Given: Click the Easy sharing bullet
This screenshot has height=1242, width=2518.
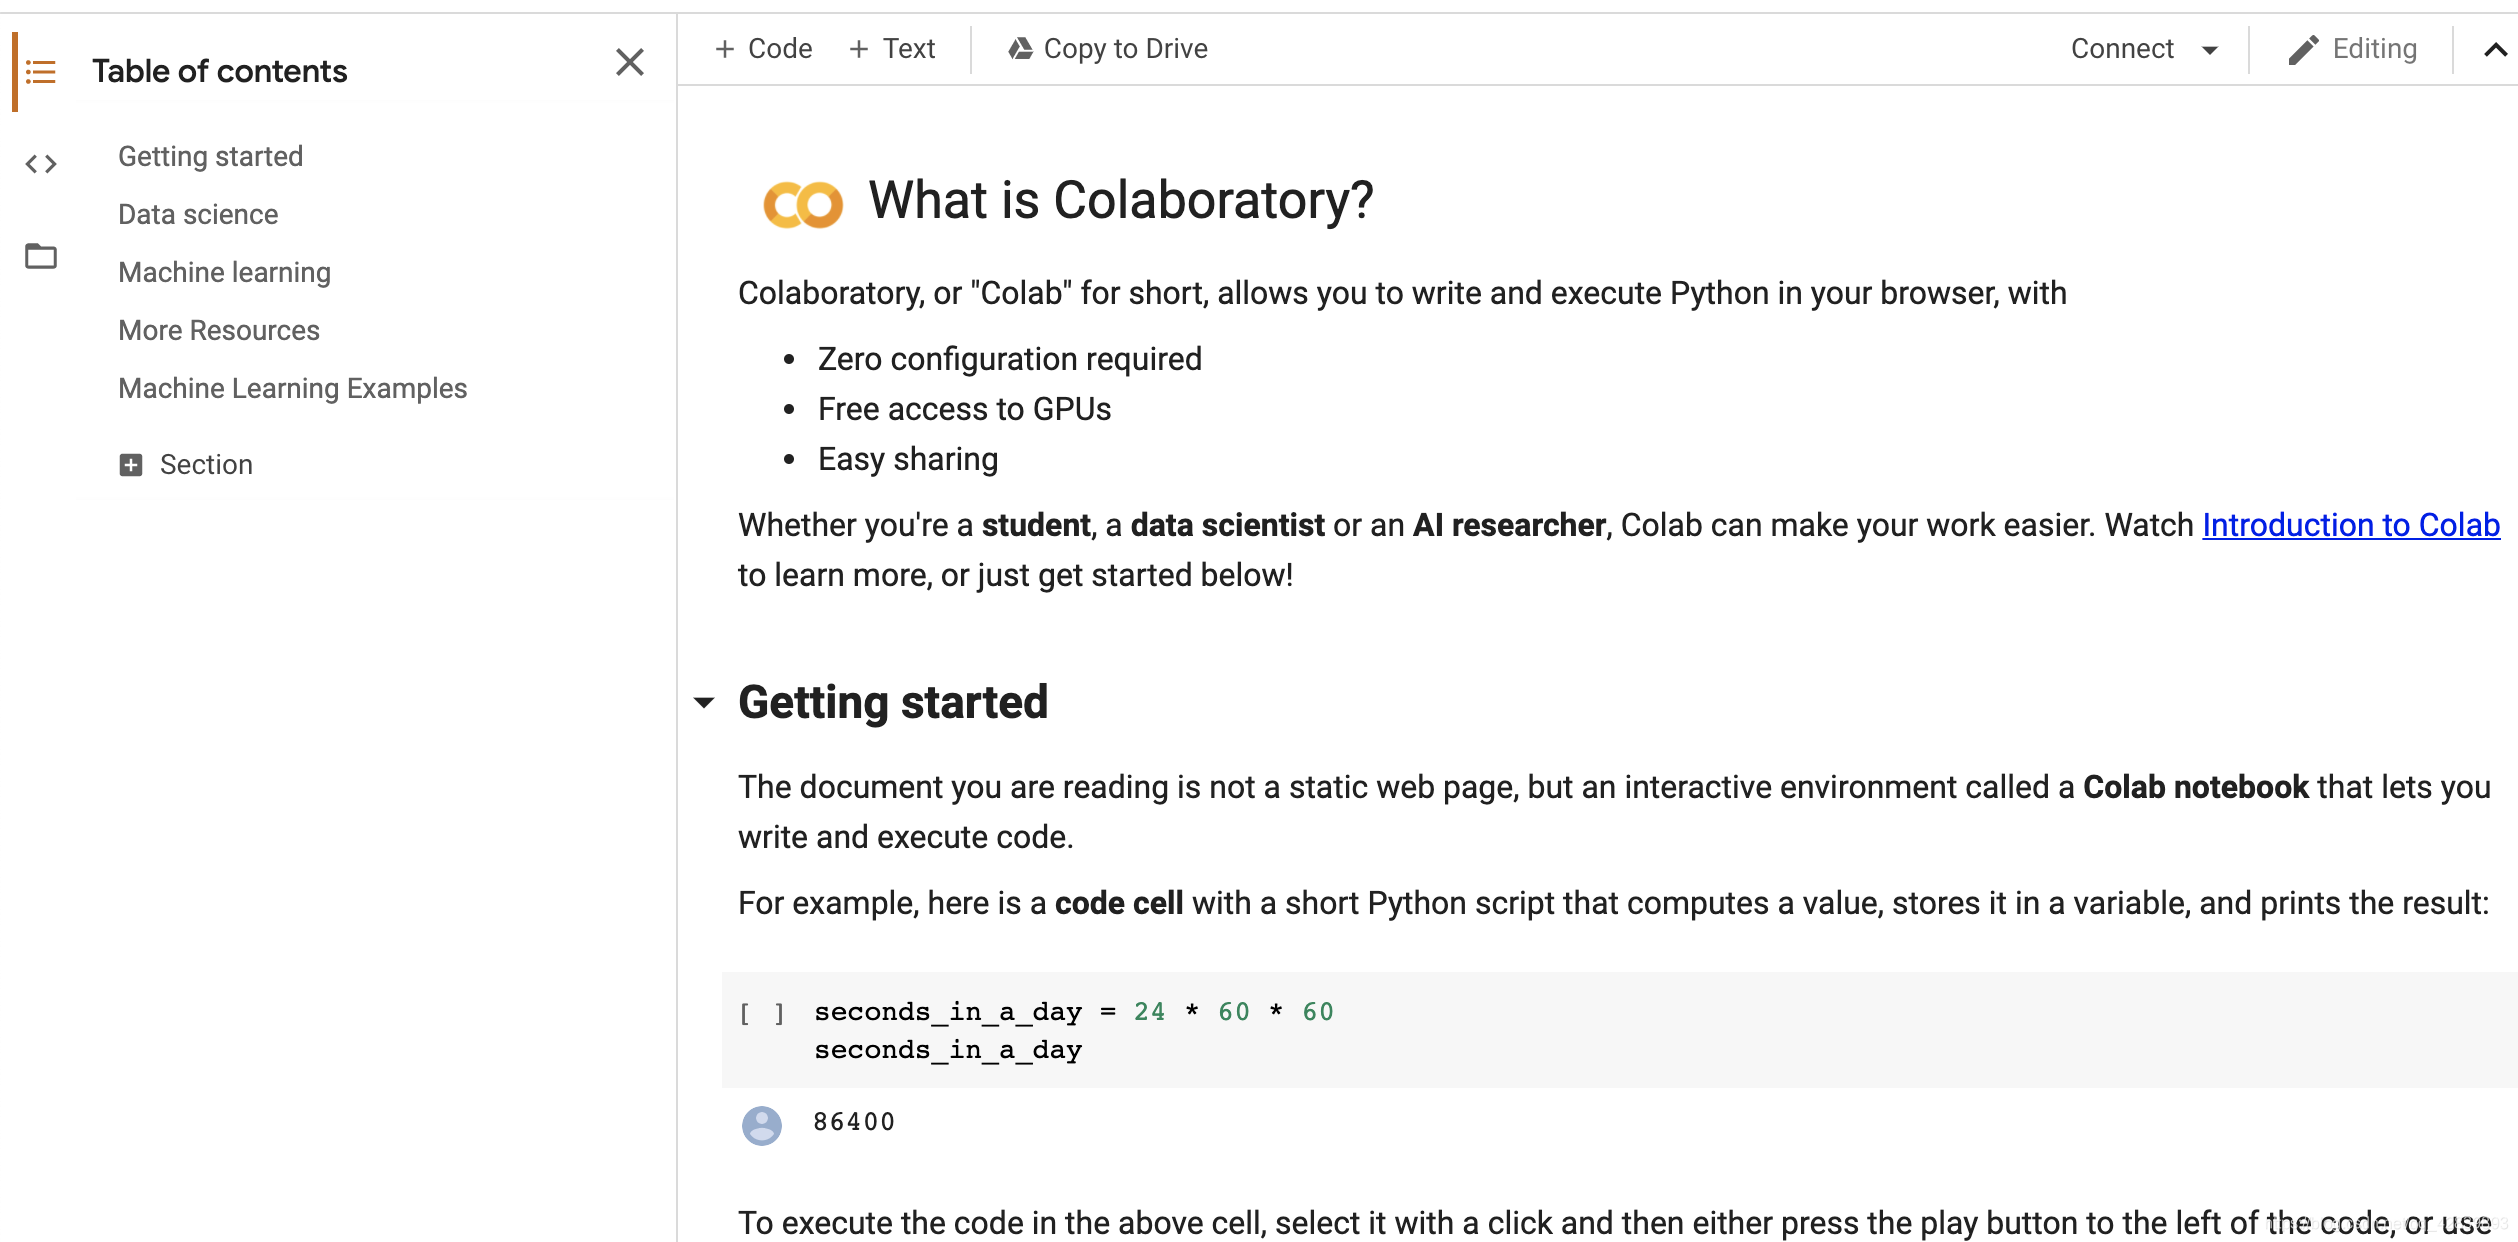Looking at the screenshot, I should tap(908, 459).
